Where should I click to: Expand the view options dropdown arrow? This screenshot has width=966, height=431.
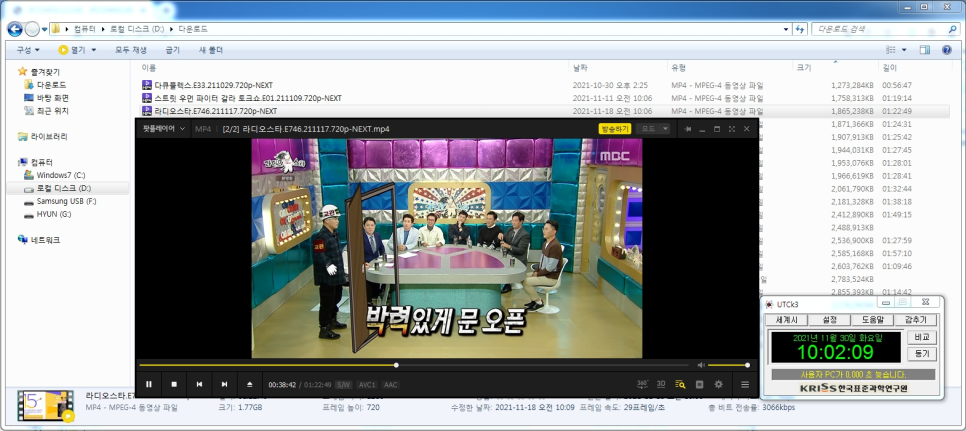[904, 50]
